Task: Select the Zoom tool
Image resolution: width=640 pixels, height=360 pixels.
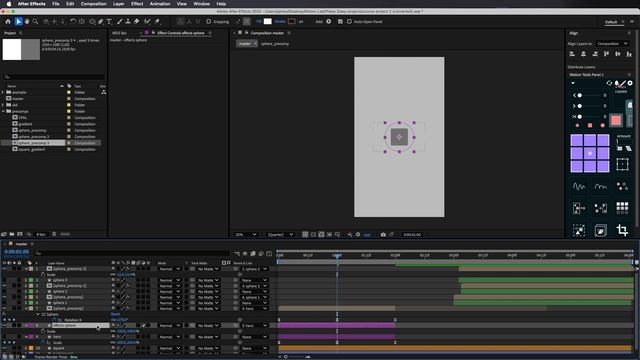Action: (x=36, y=21)
